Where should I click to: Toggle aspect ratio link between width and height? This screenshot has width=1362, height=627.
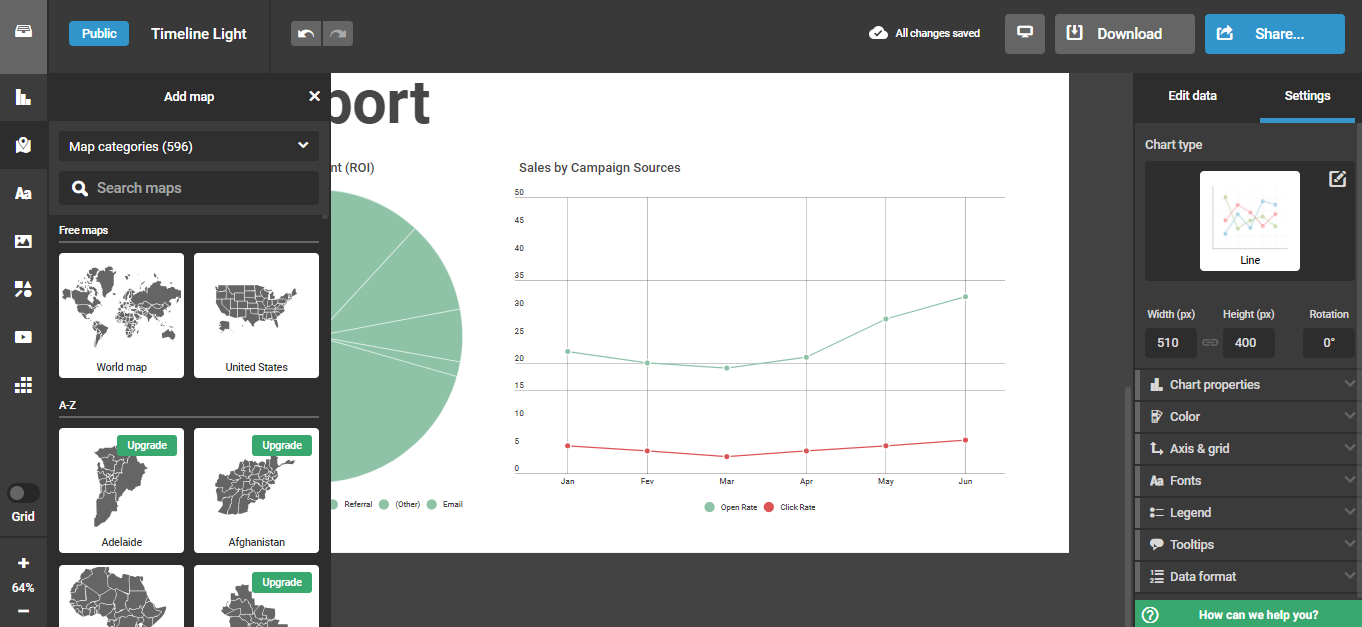(x=1210, y=343)
